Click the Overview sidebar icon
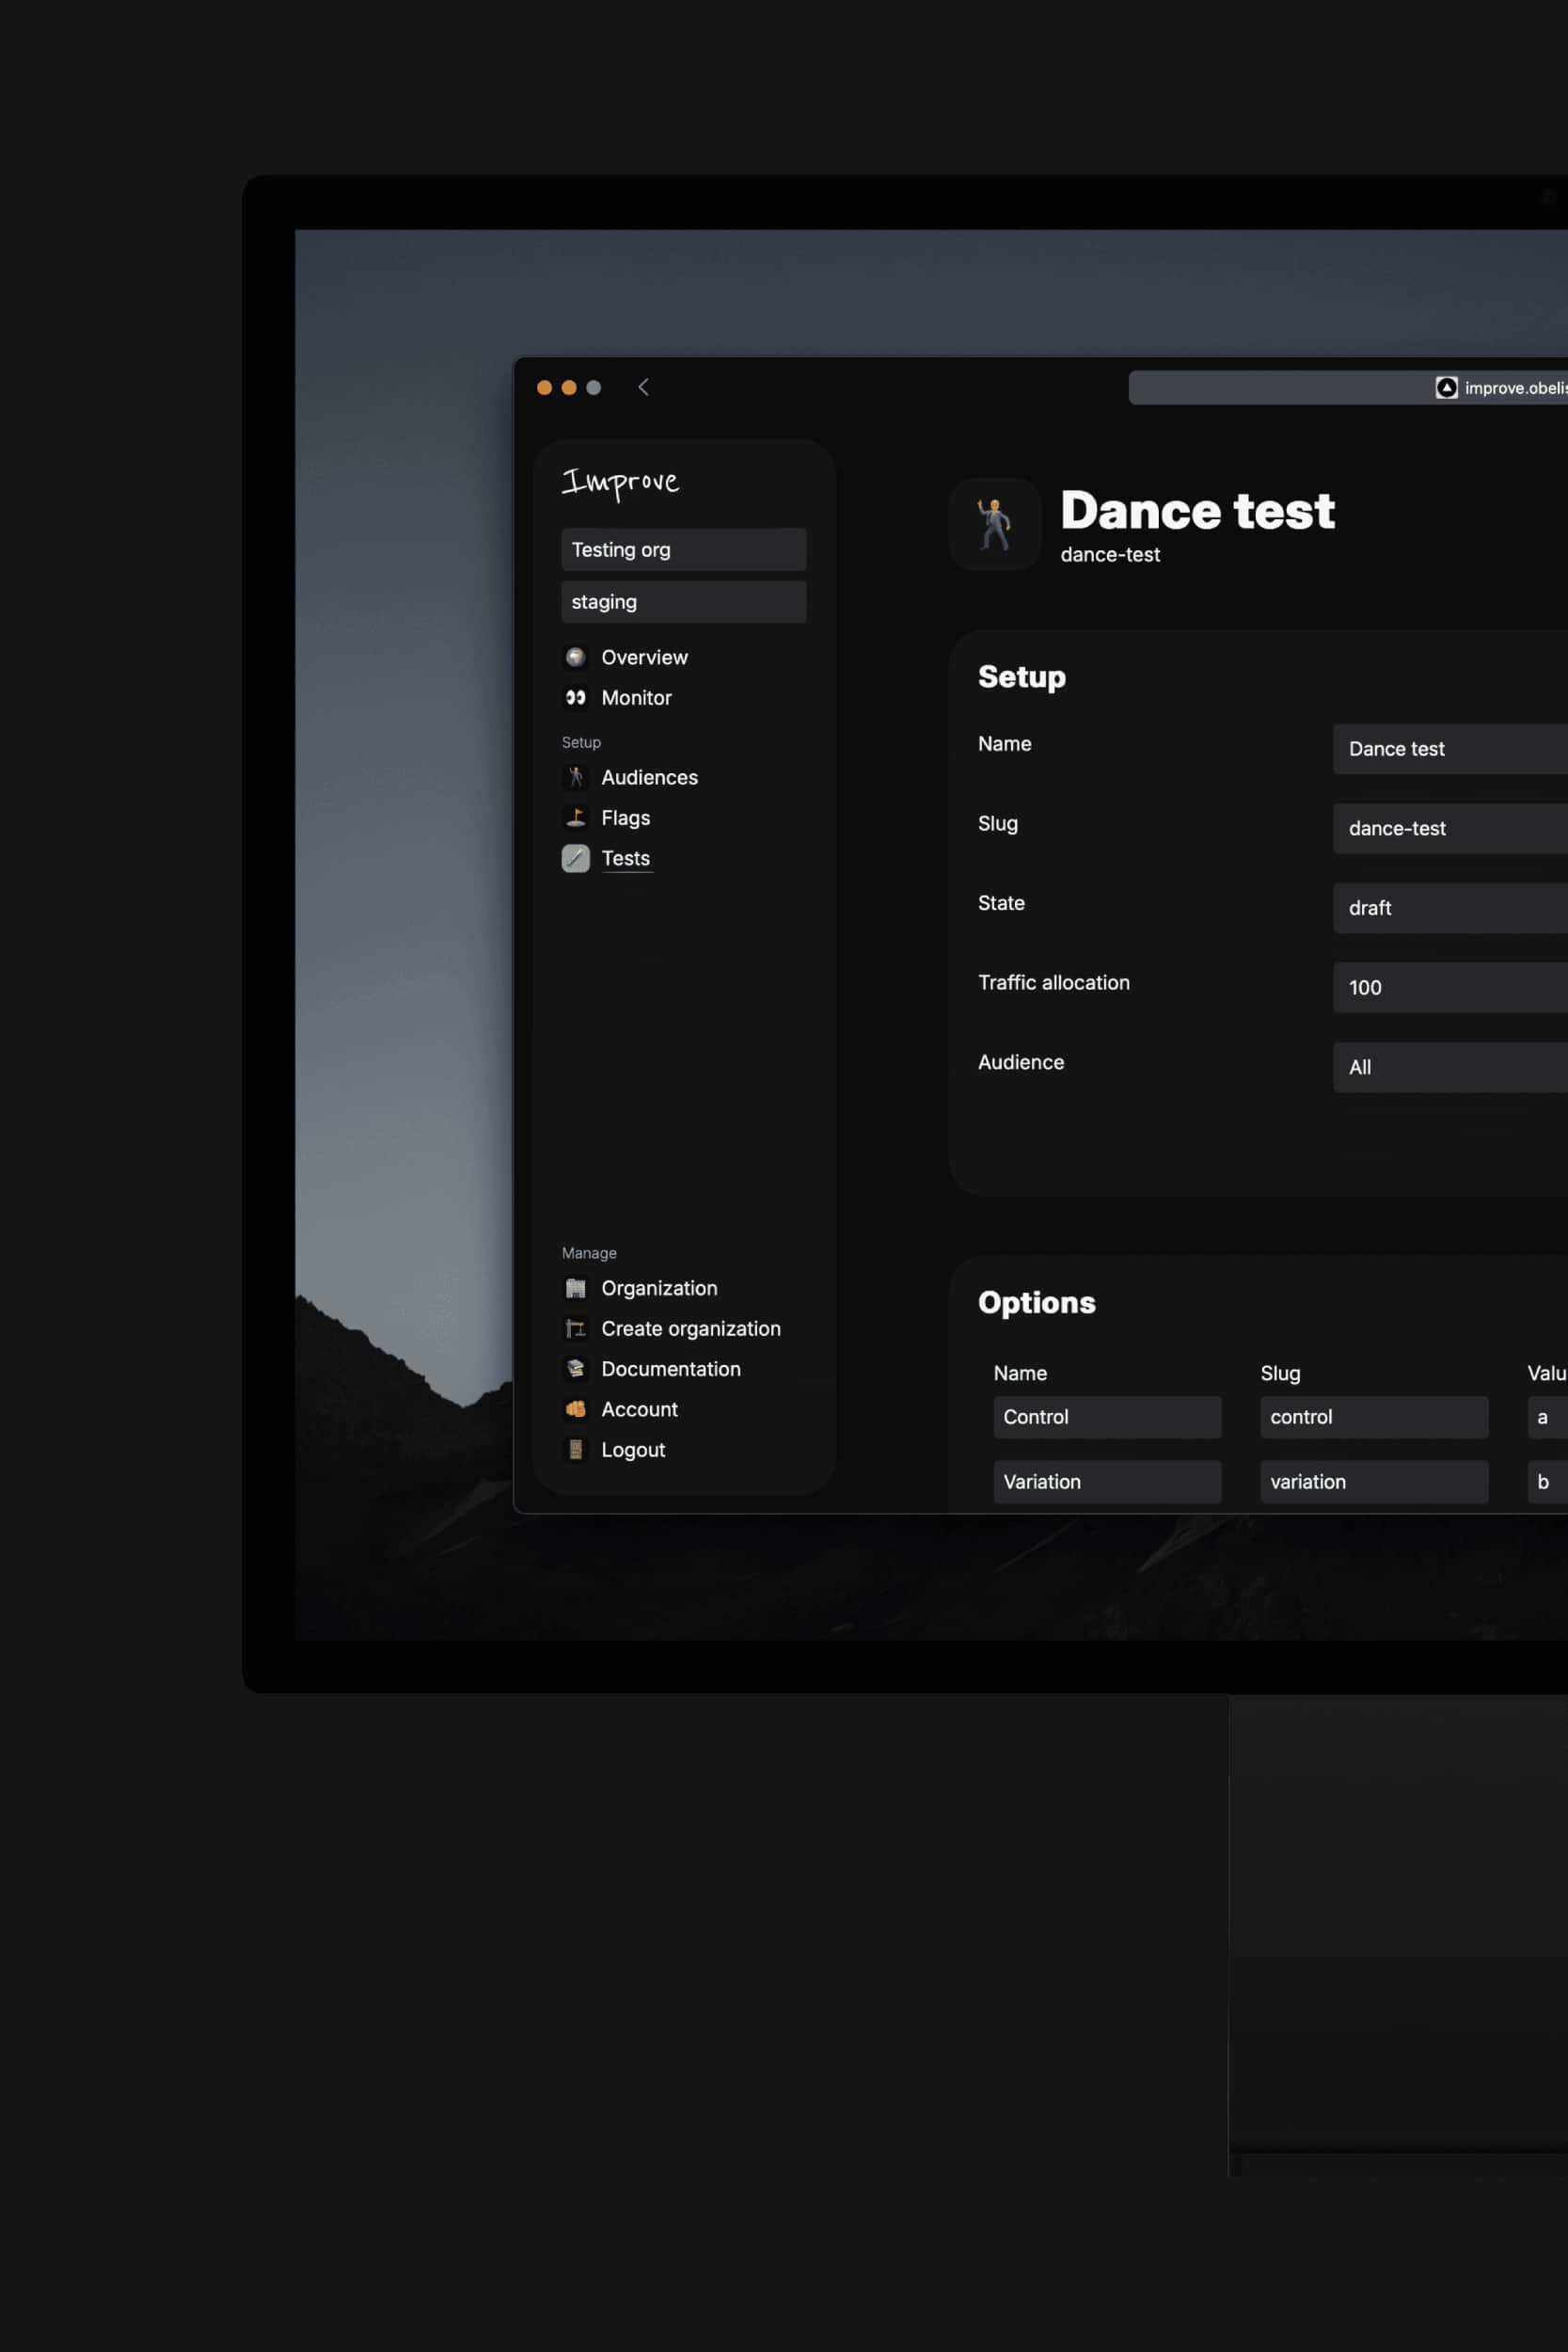This screenshot has width=1568, height=2352. (575, 657)
